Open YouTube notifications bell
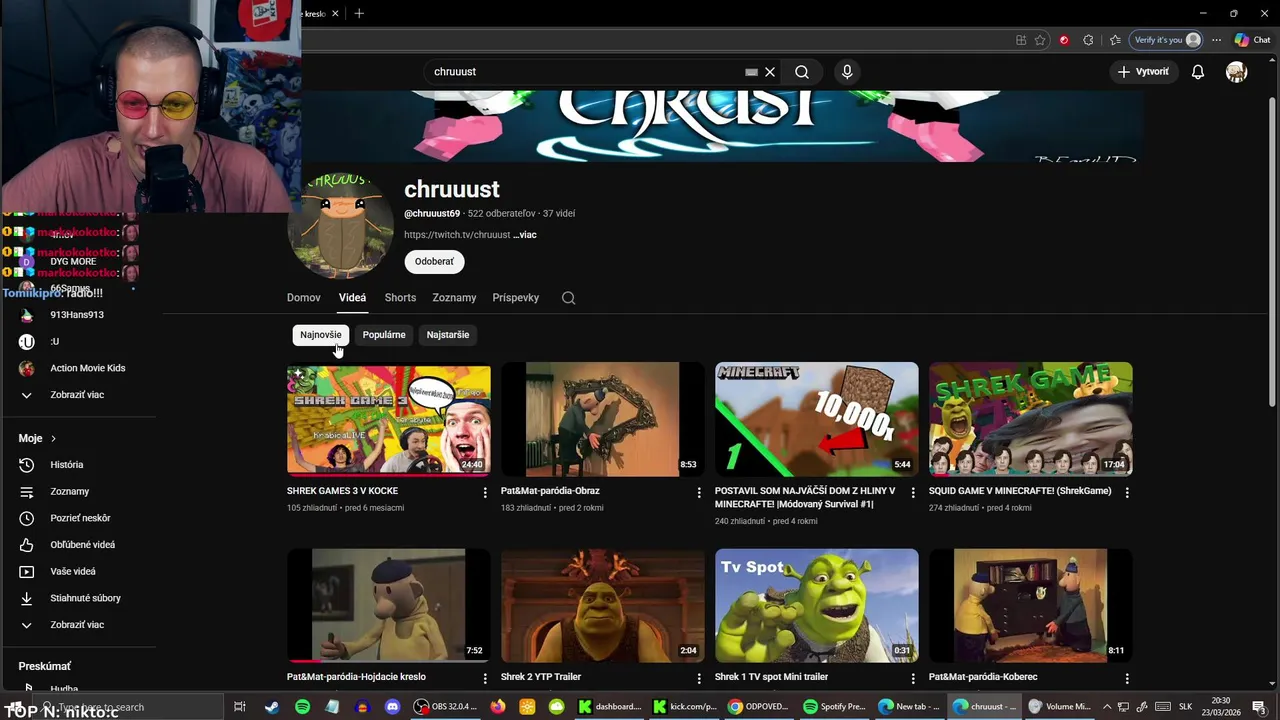 [x=1198, y=72]
